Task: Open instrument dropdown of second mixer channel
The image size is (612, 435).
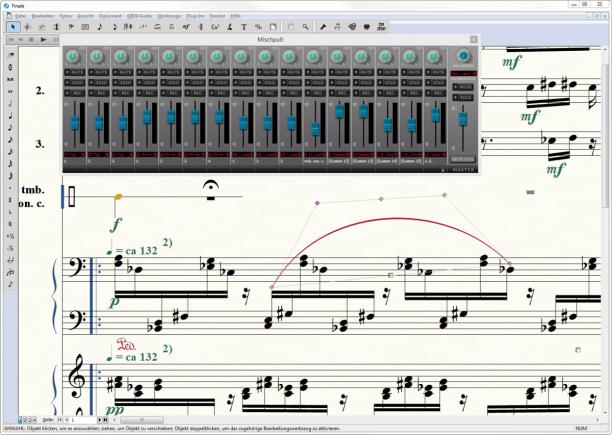Action: tap(99, 154)
